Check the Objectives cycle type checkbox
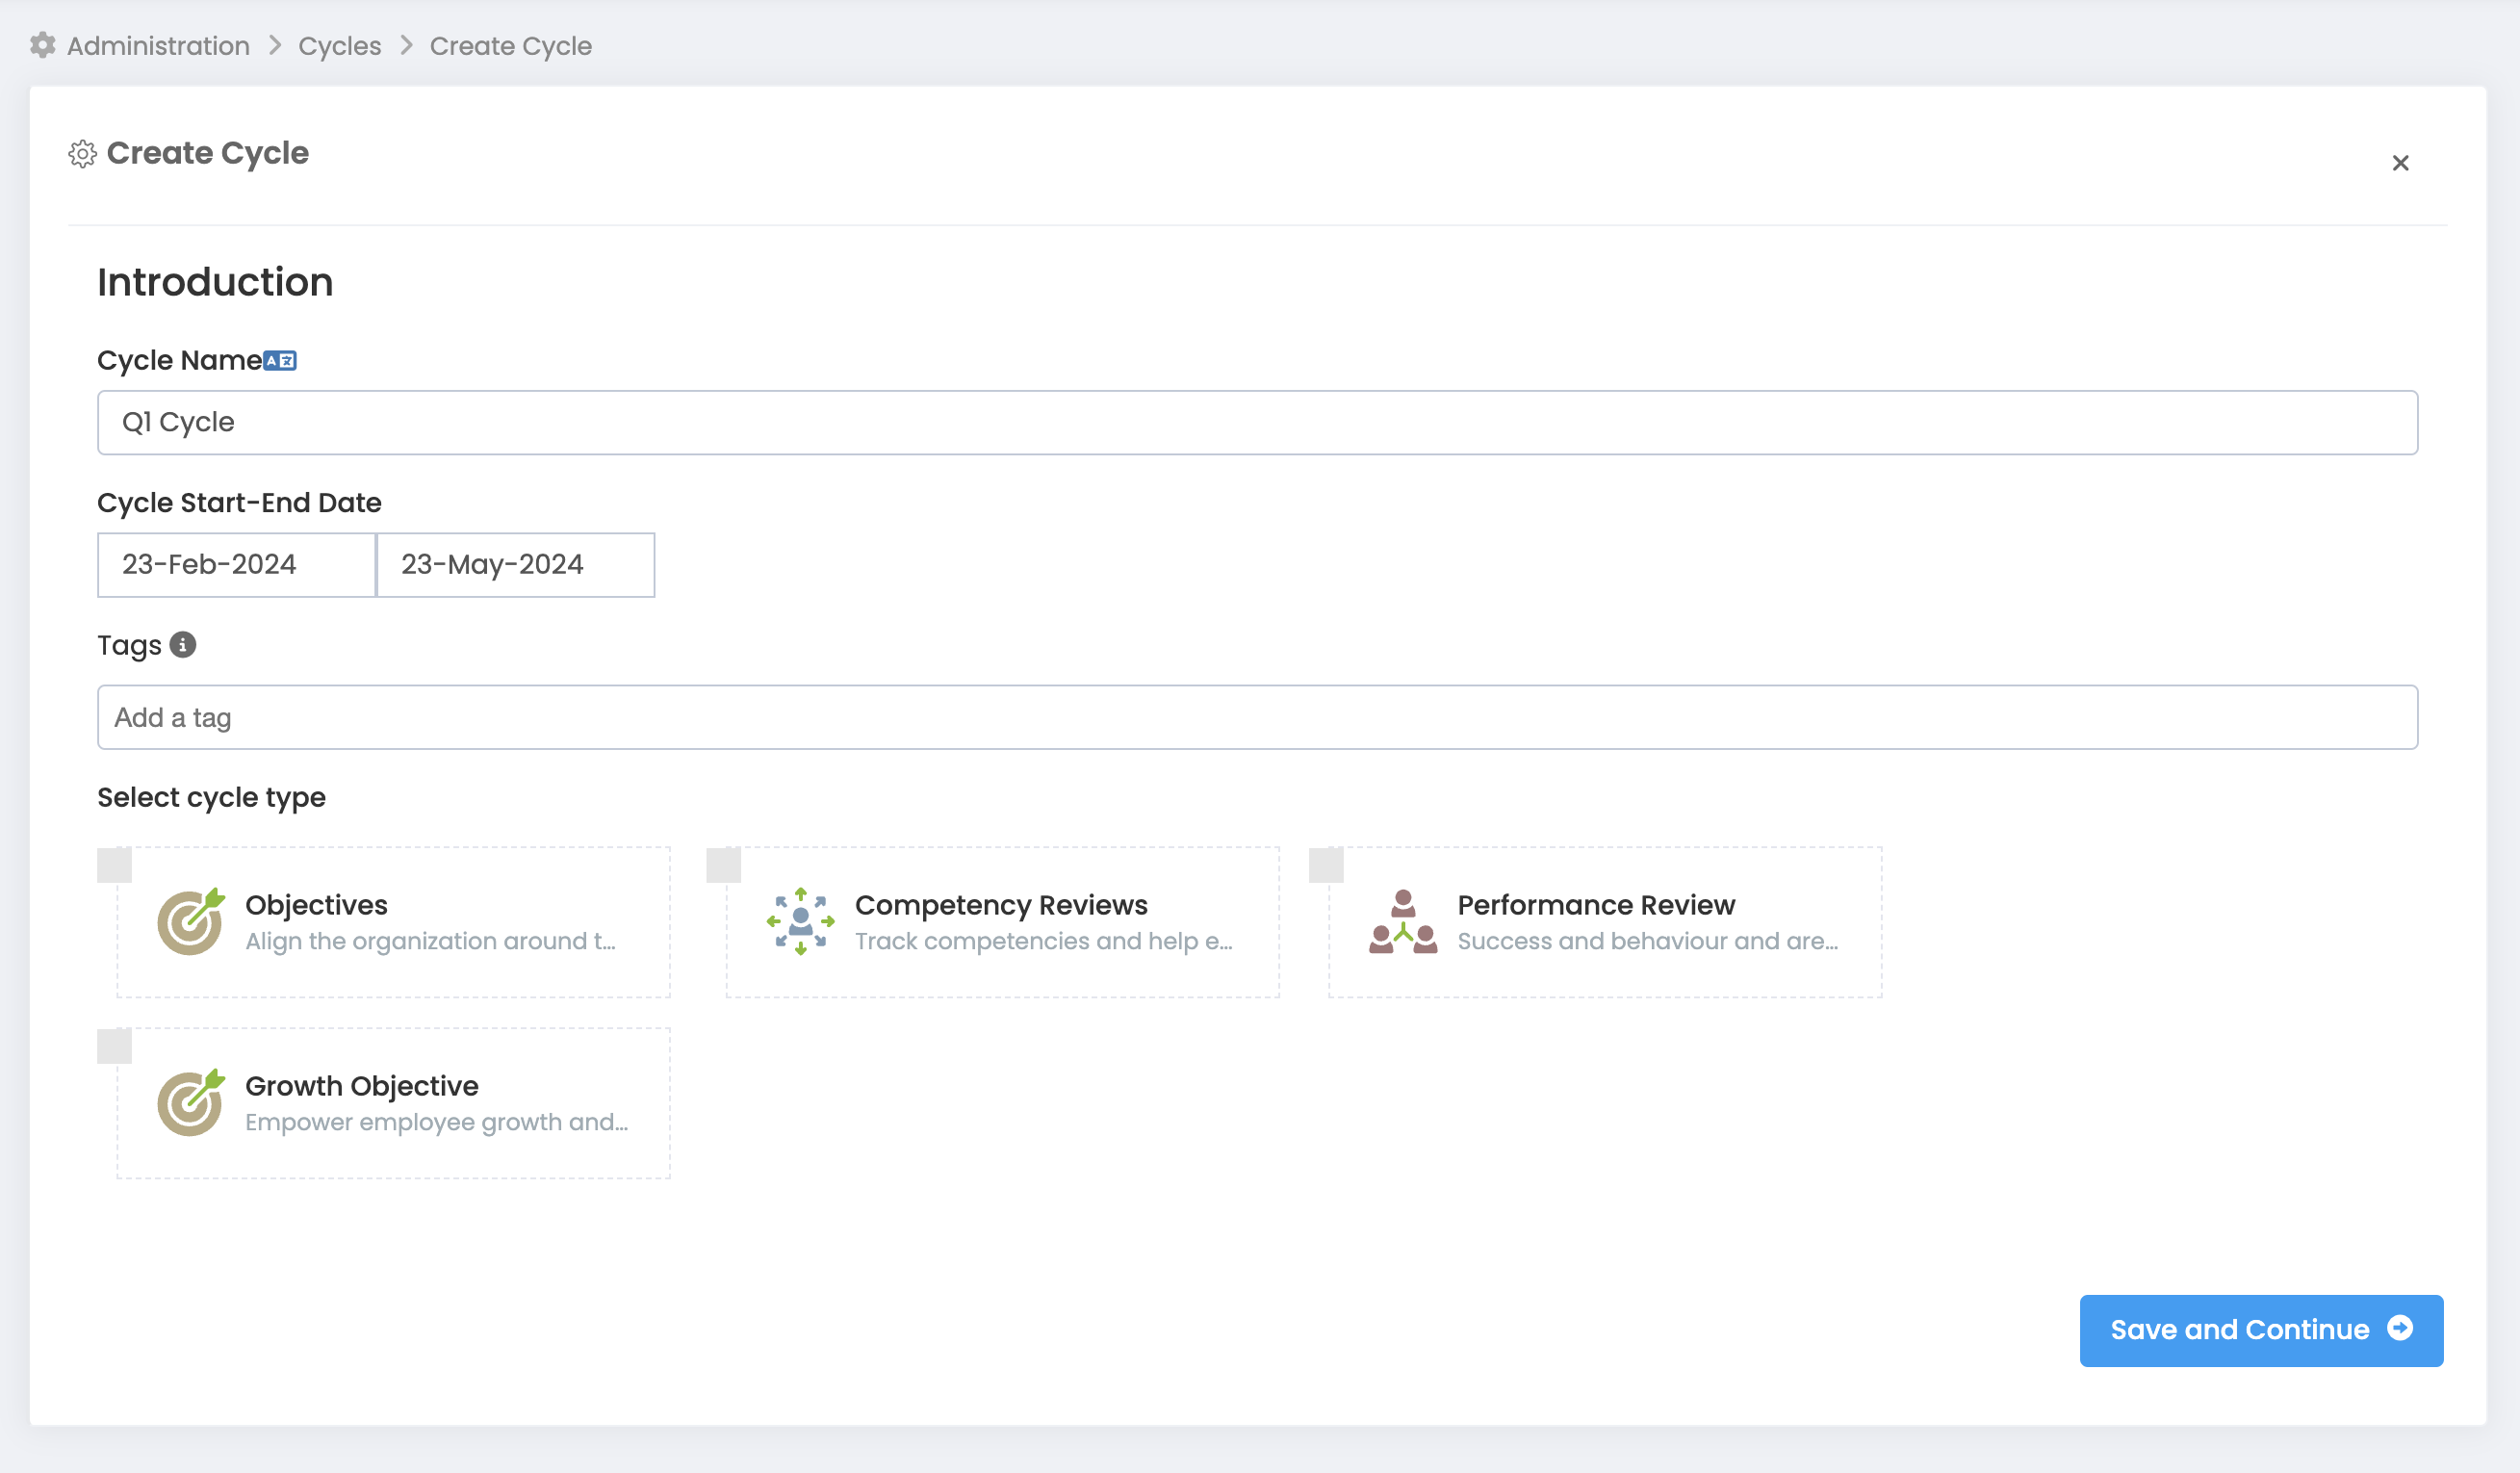2520x1473 pixels. tap(115, 865)
